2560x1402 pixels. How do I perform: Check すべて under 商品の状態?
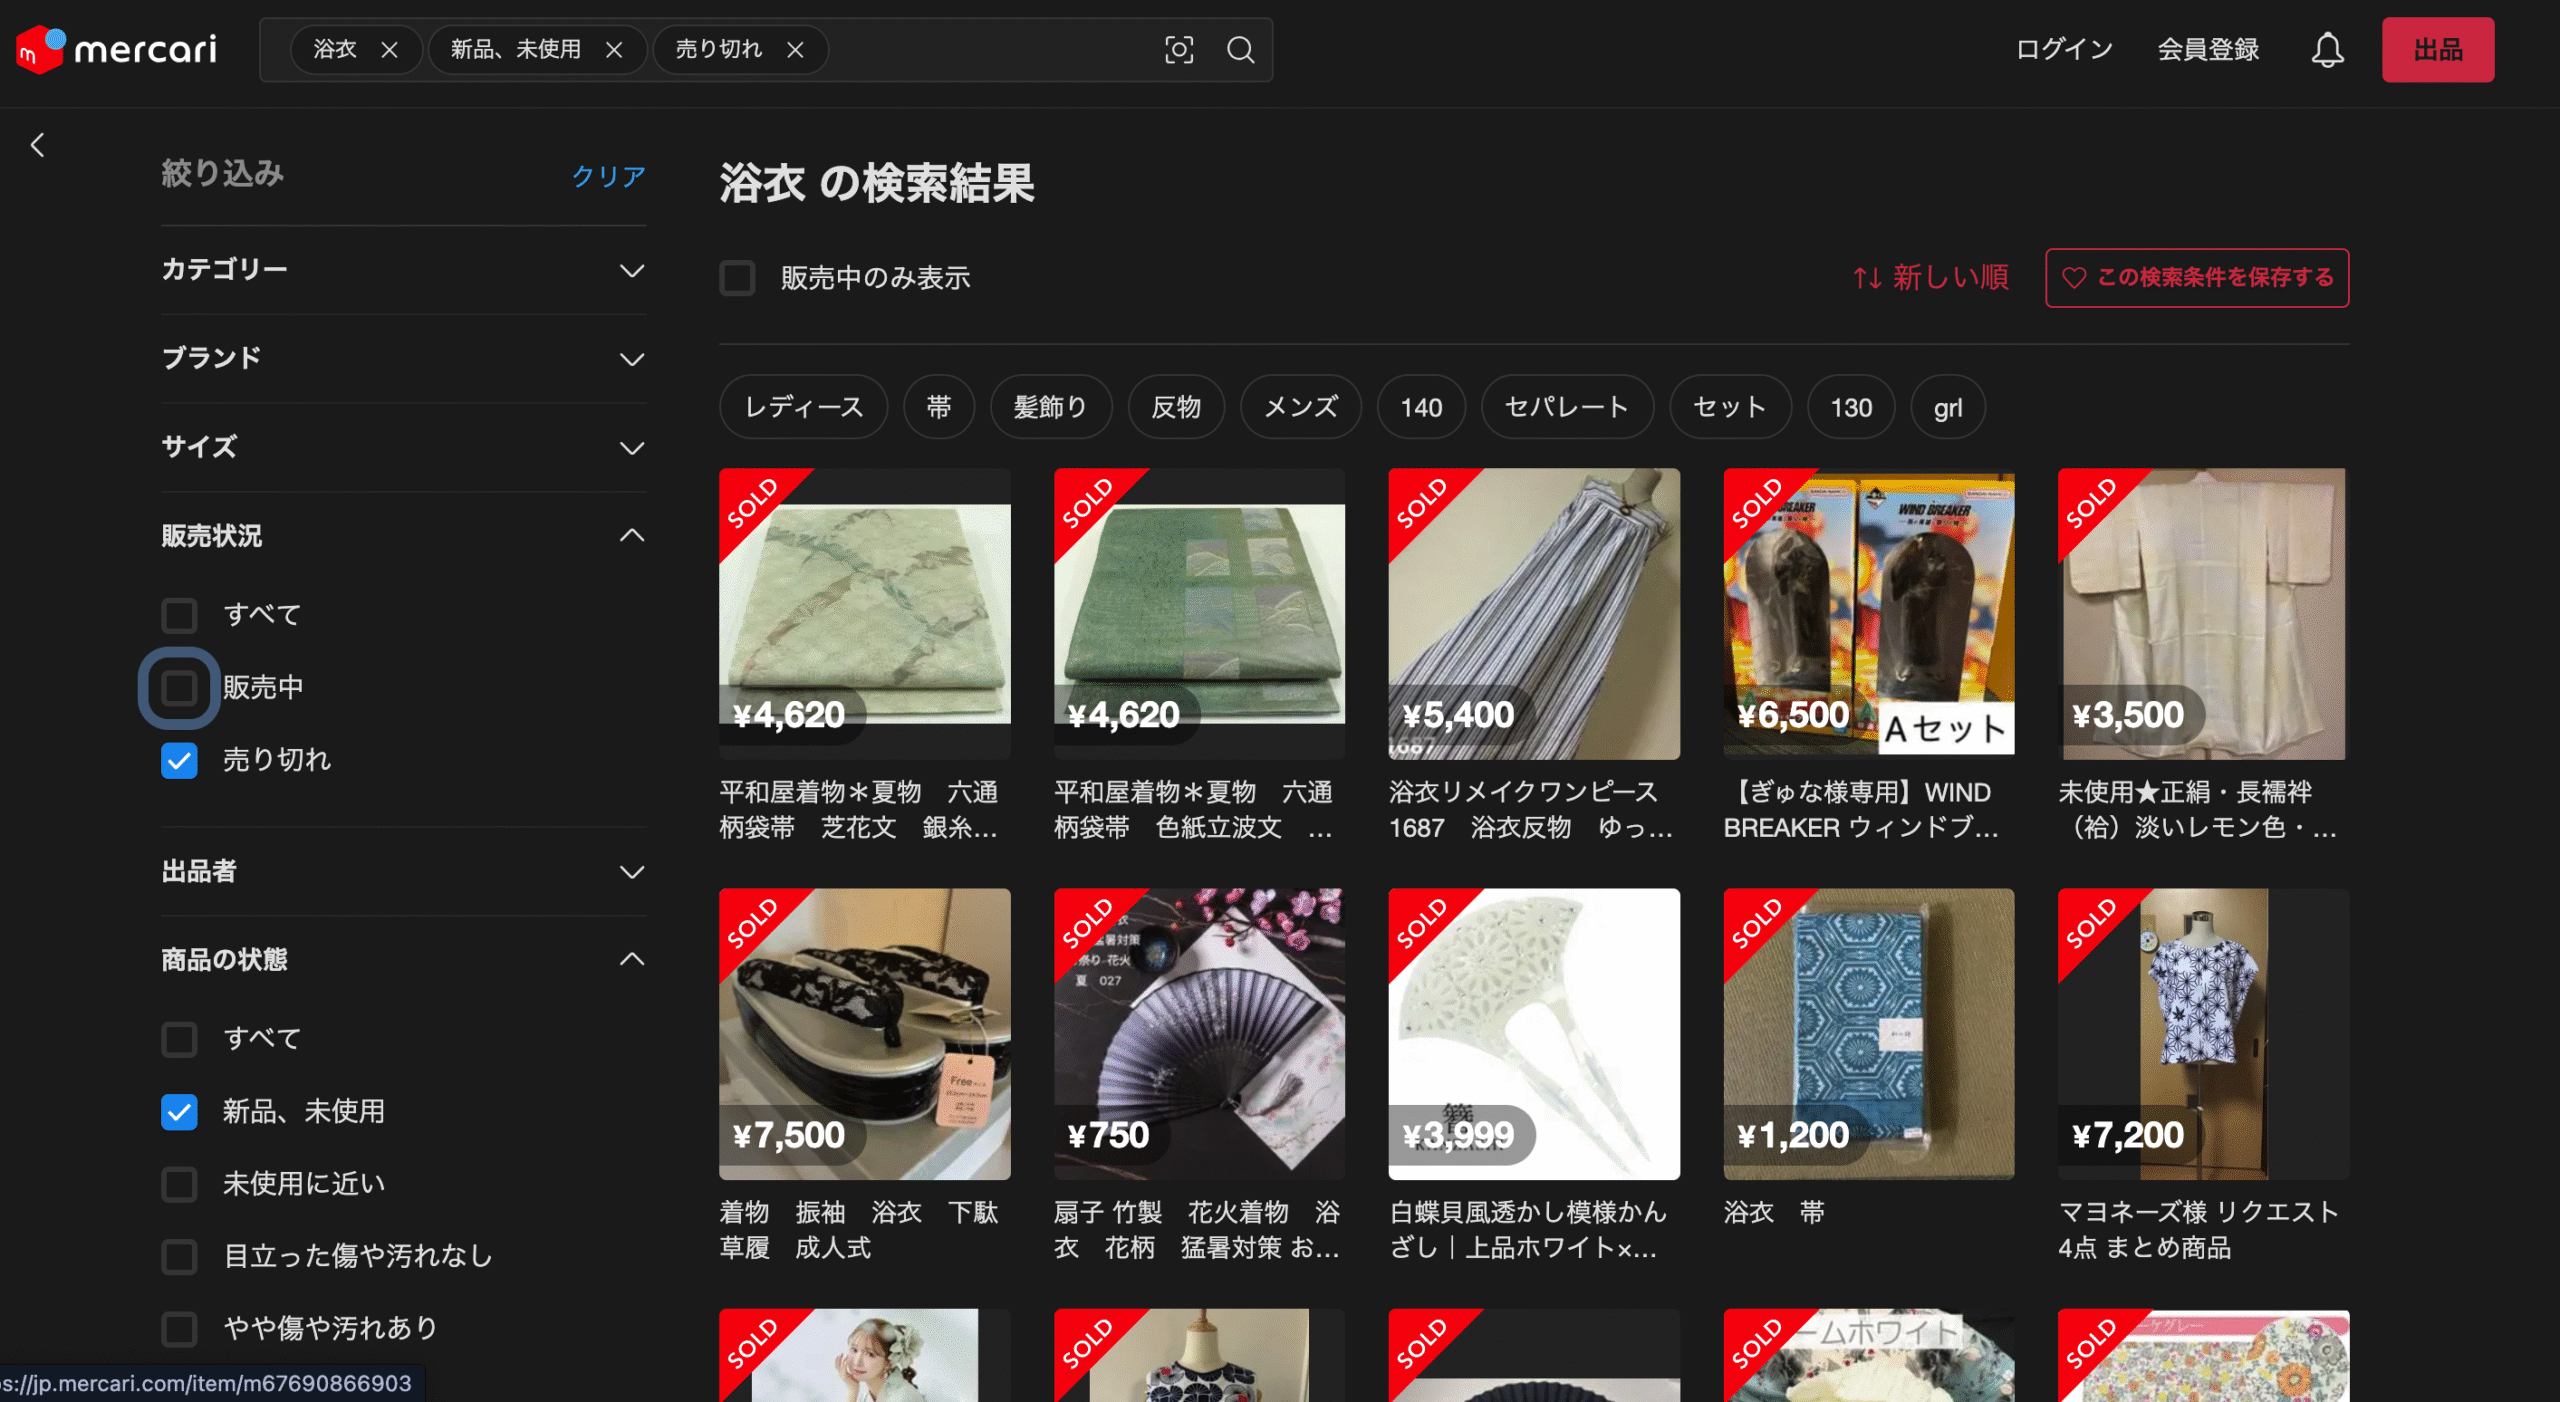coord(179,1039)
